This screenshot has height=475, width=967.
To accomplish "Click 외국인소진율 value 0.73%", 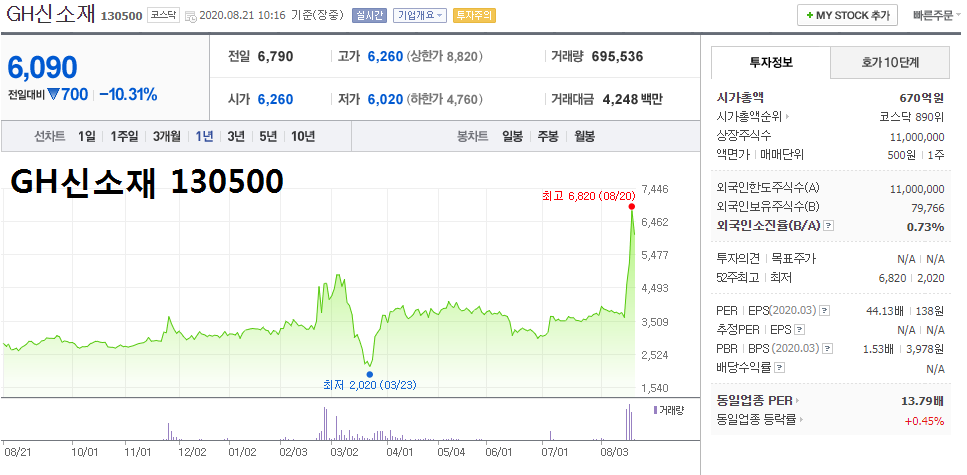I will [925, 227].
